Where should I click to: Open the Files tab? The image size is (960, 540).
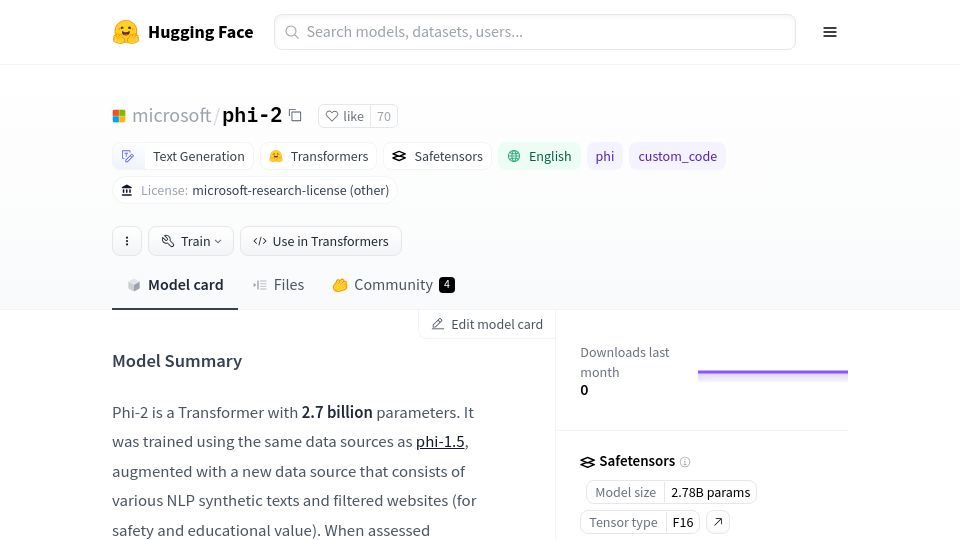pos(279,285)
